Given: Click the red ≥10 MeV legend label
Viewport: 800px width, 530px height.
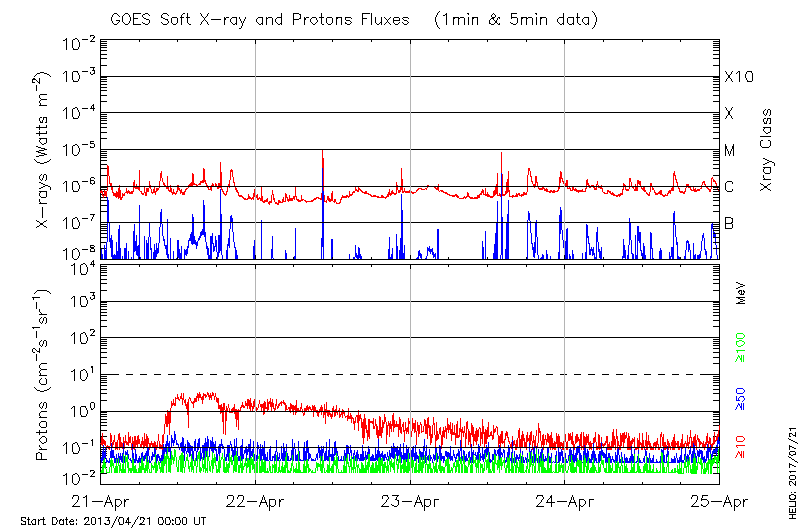Looking at the screenshot, I should pos(742,444).
